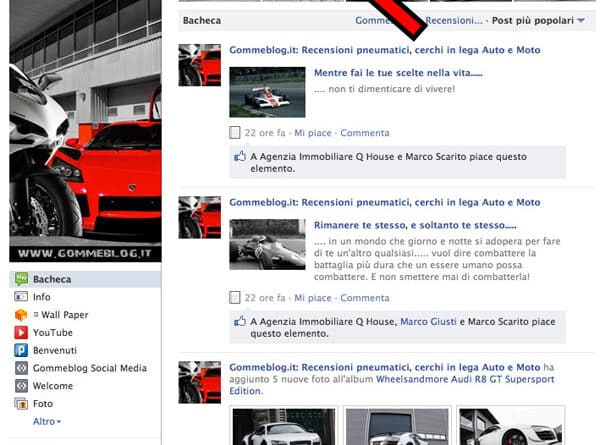Viewport: 600px width, 445px height.
Task: Open the racing car thumbnail of first post
Action: pos(267,92)
